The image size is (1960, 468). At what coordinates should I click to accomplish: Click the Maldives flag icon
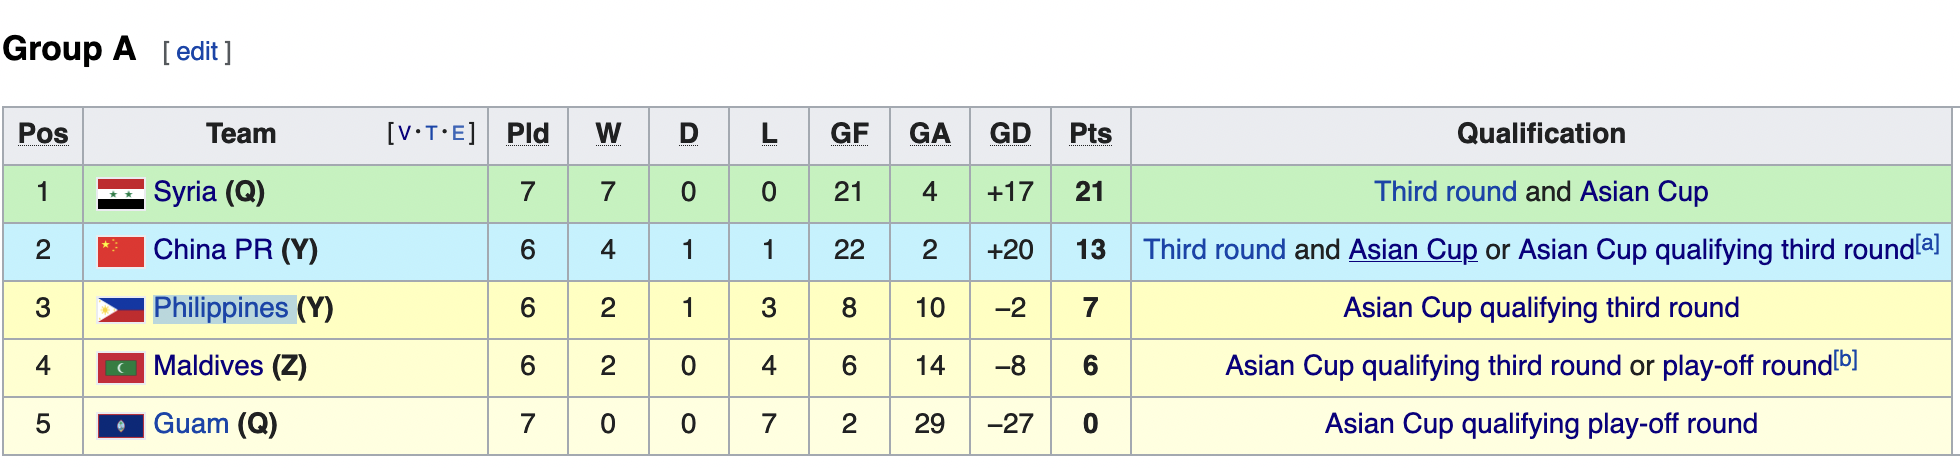coord(120,367)
